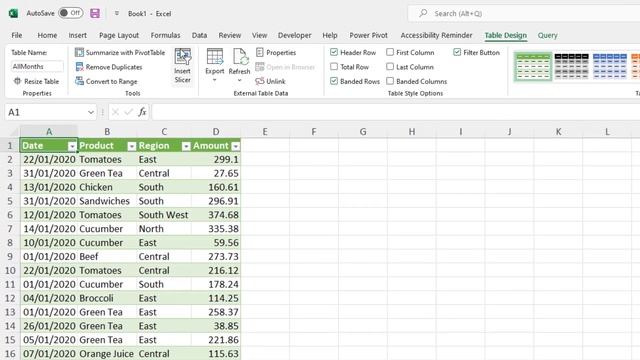Click the Insert Slicer icon
The width and height of the screenshot is (640, 360).
pyautogui.click(x=182, y=57)
